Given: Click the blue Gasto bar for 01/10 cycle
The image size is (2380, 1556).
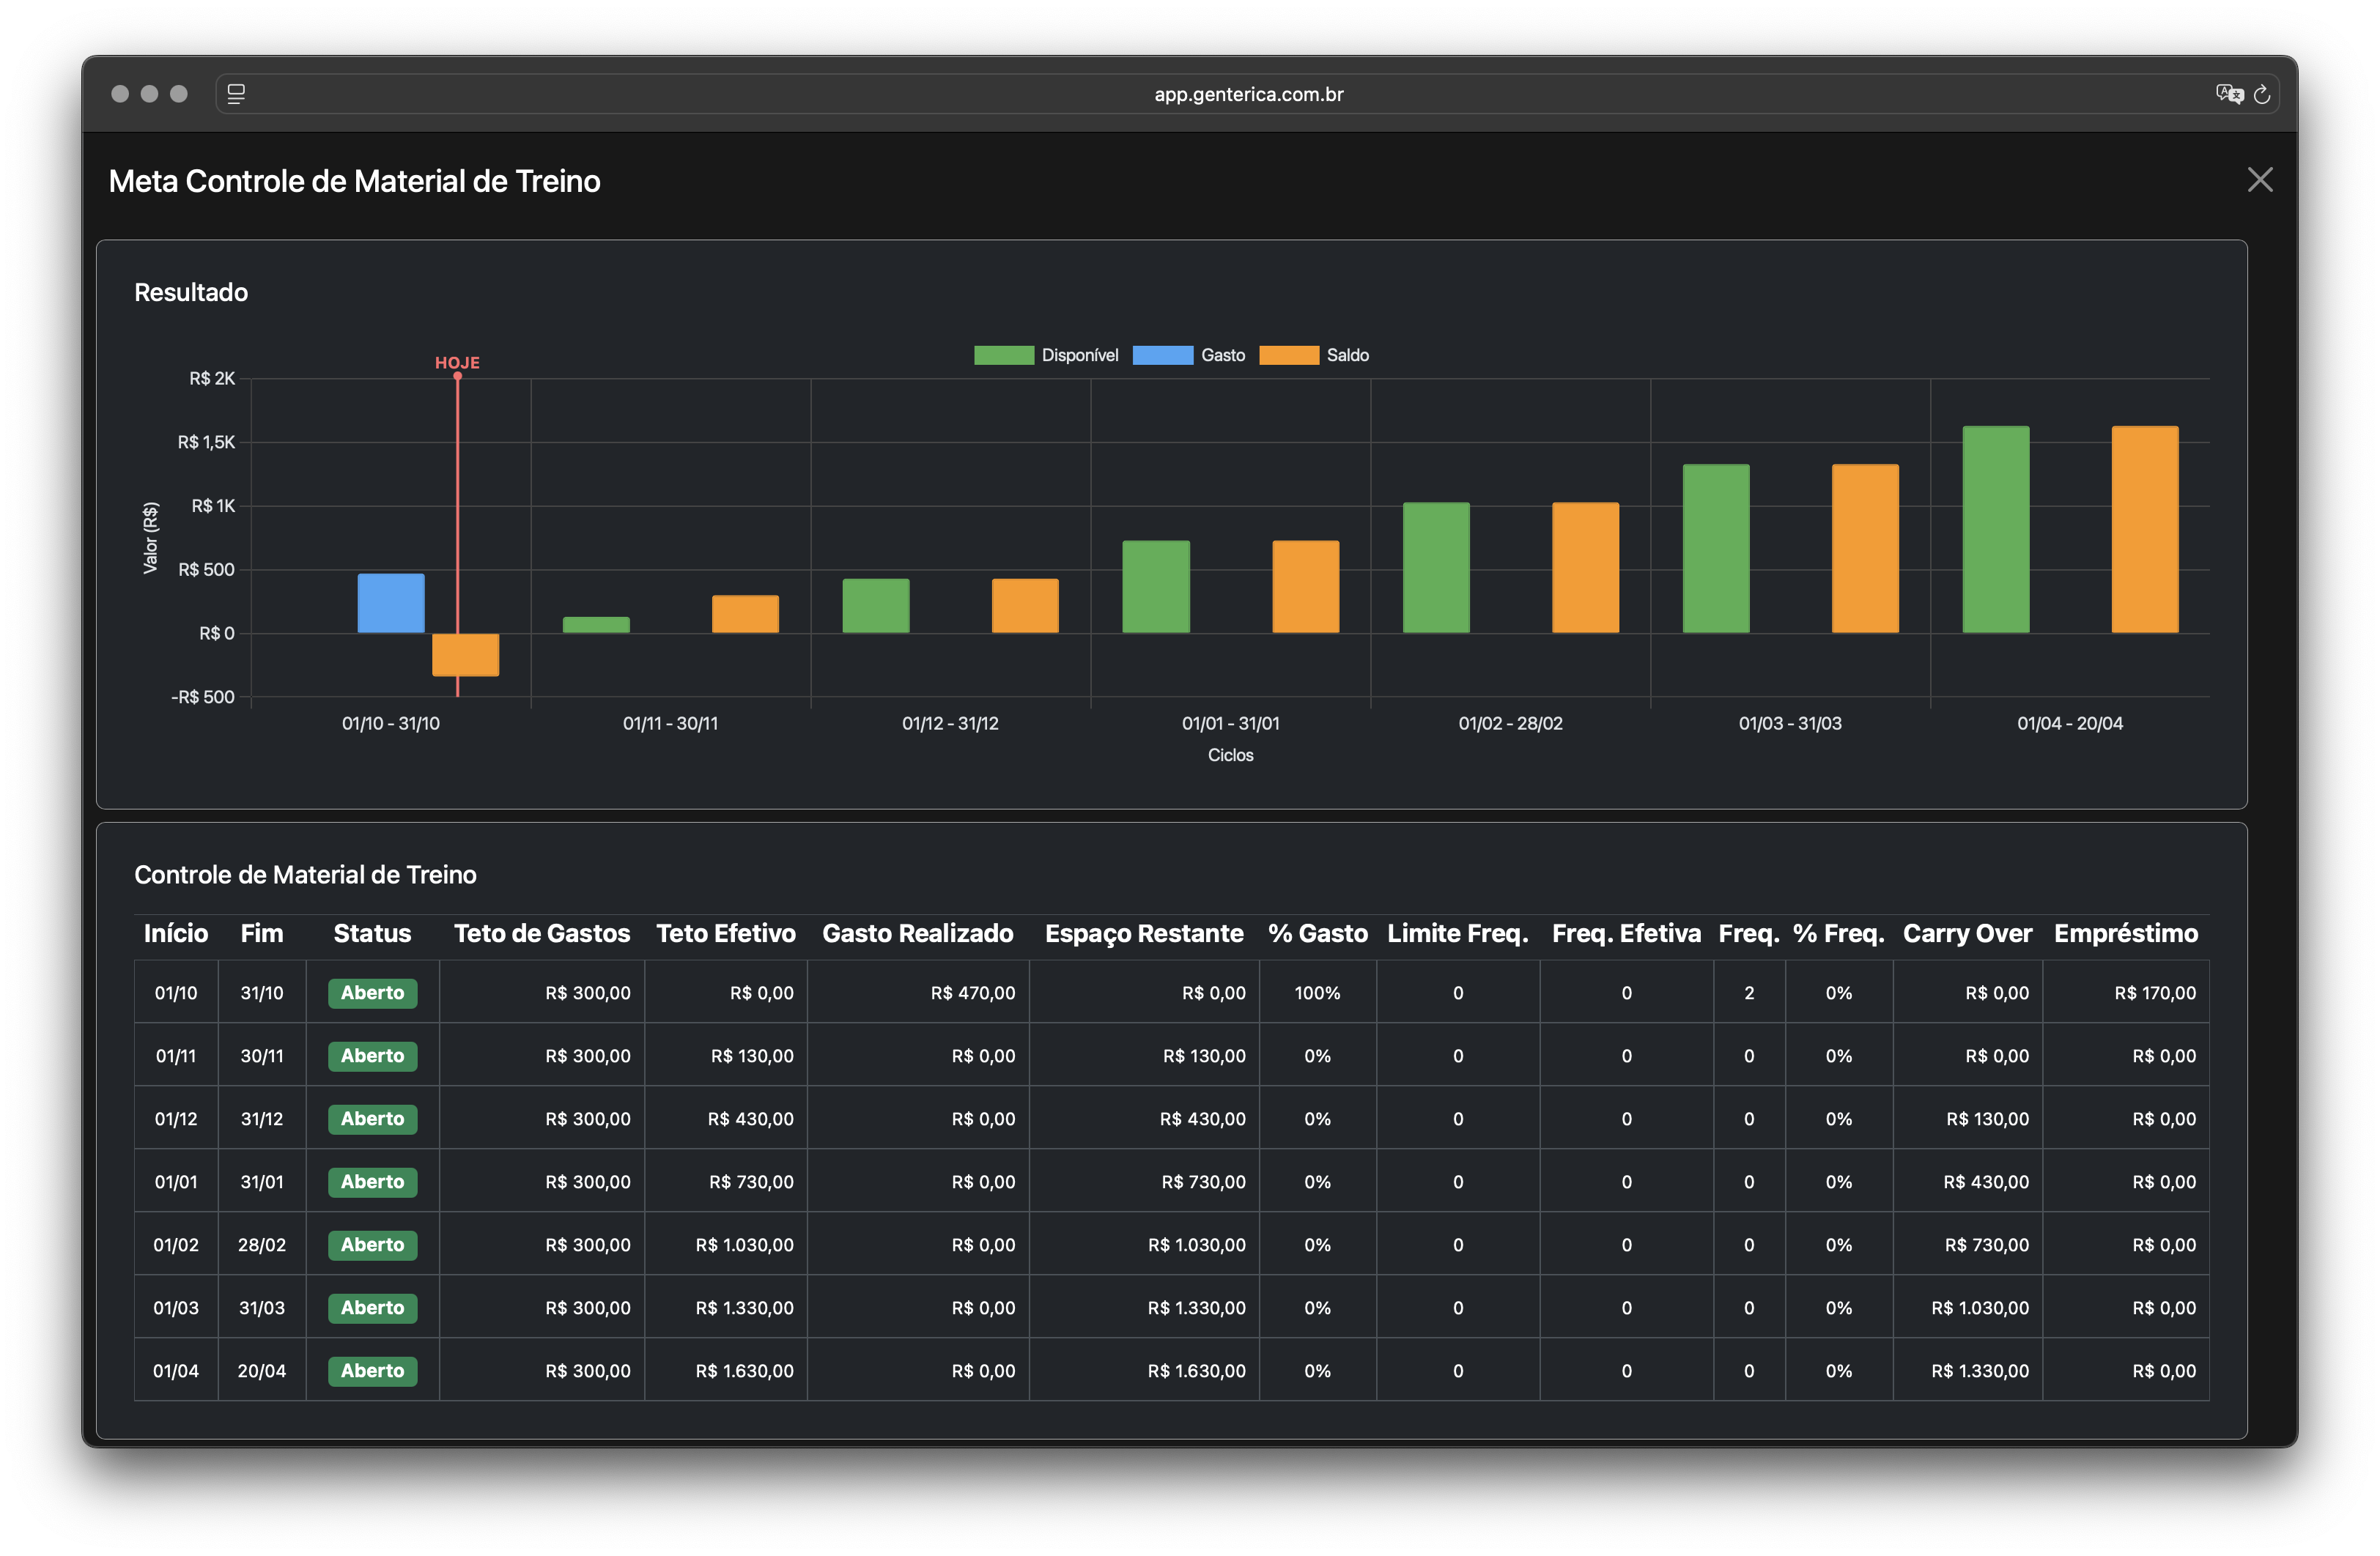Looking at the screenshot, I should coord(391,602).
